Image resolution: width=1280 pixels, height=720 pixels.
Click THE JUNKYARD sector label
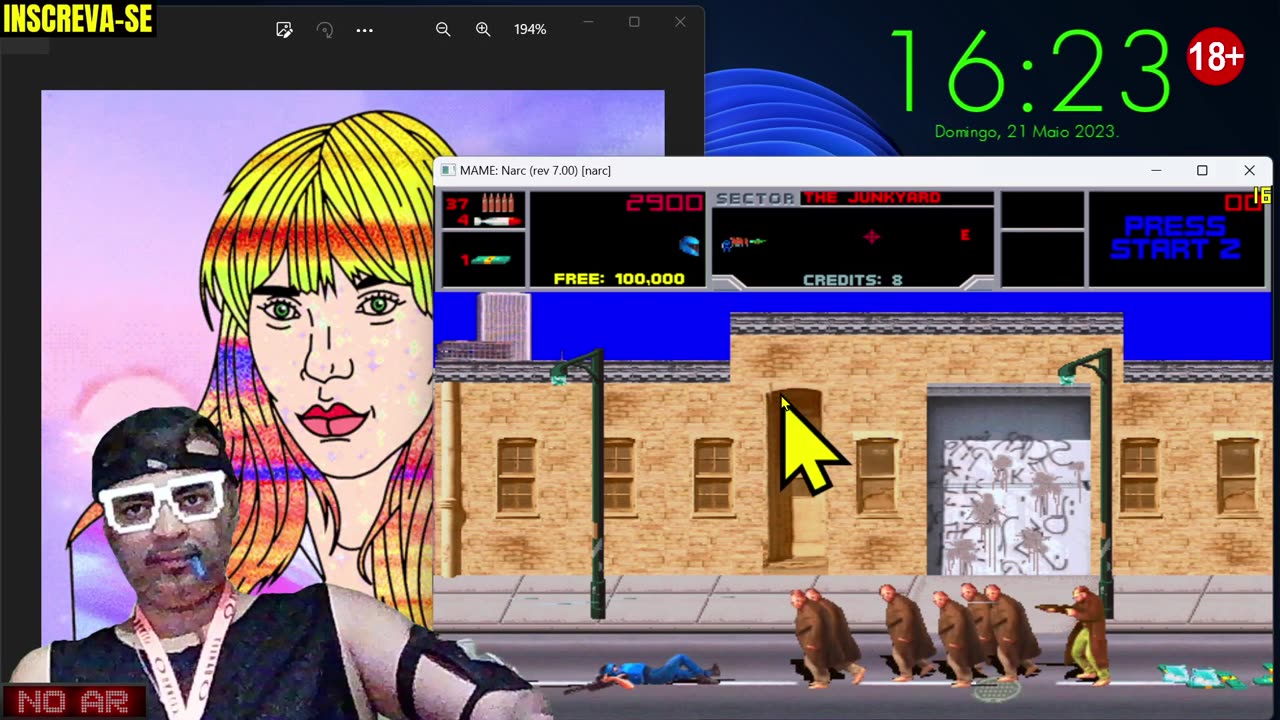pos(872,198)
